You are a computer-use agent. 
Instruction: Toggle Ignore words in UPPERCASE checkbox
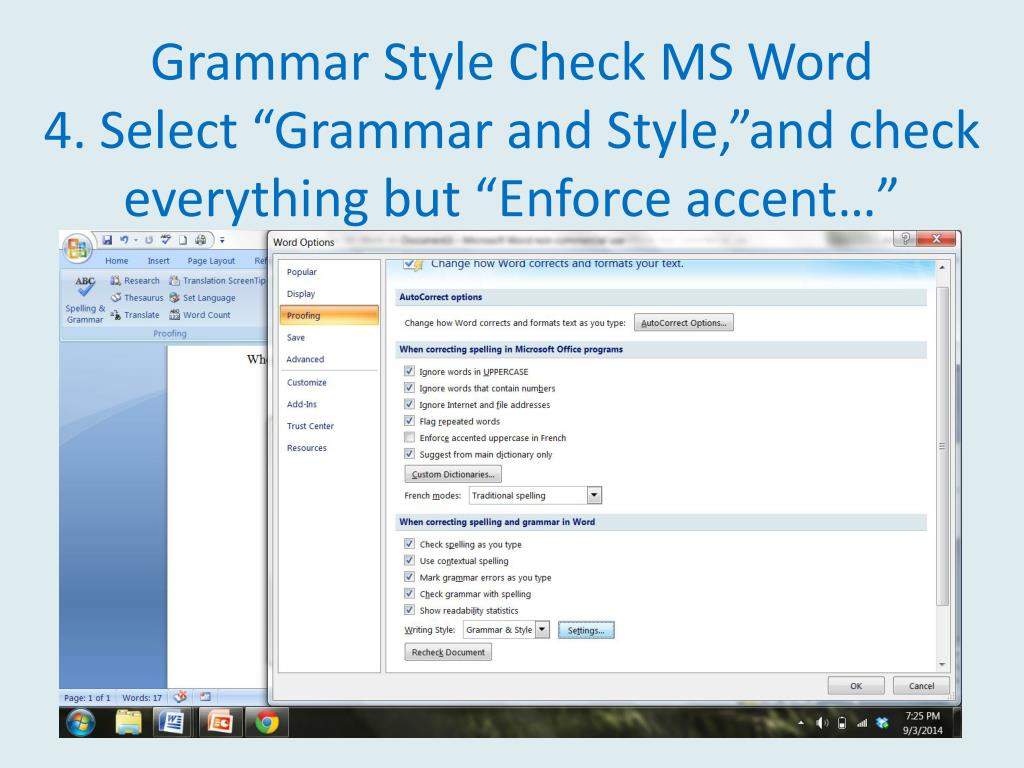[409, 371]
